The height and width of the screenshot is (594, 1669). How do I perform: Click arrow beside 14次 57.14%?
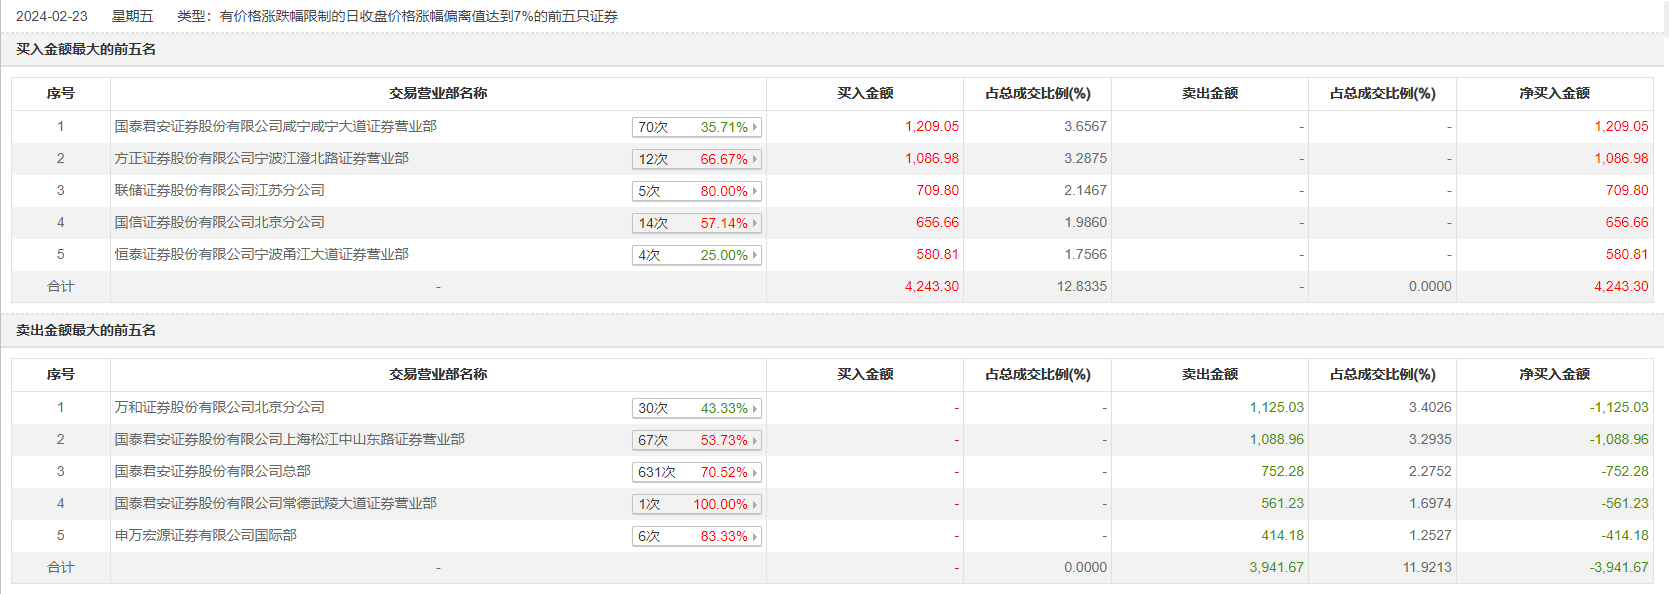click(x=755, y=223)
